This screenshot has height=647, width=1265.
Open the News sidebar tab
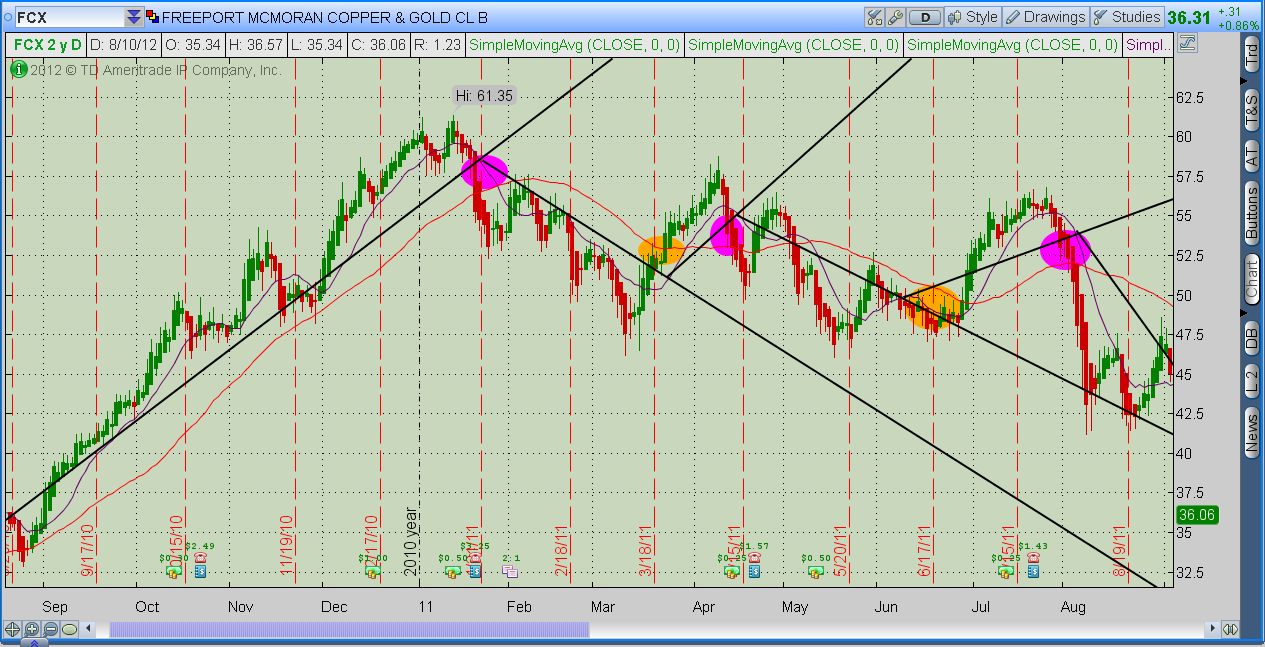click(x=1252, y=433)
